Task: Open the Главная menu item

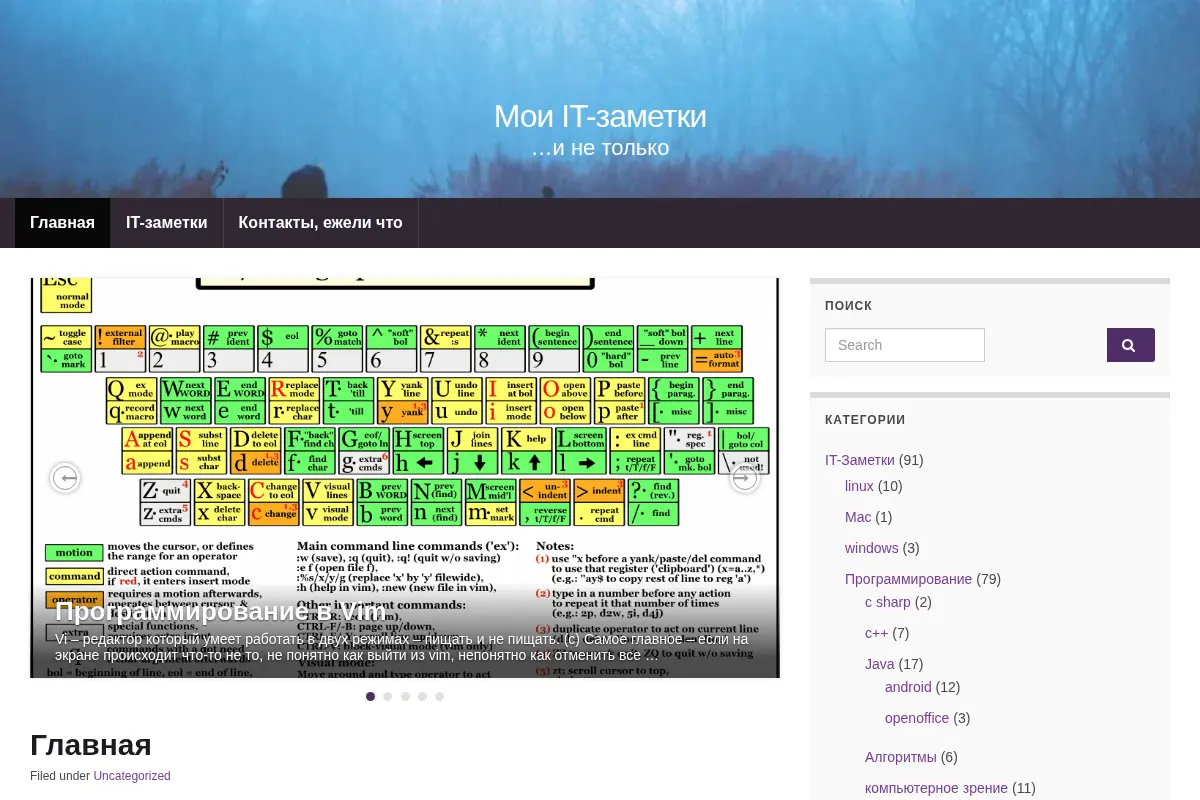Action: click(x=62, y=223)
